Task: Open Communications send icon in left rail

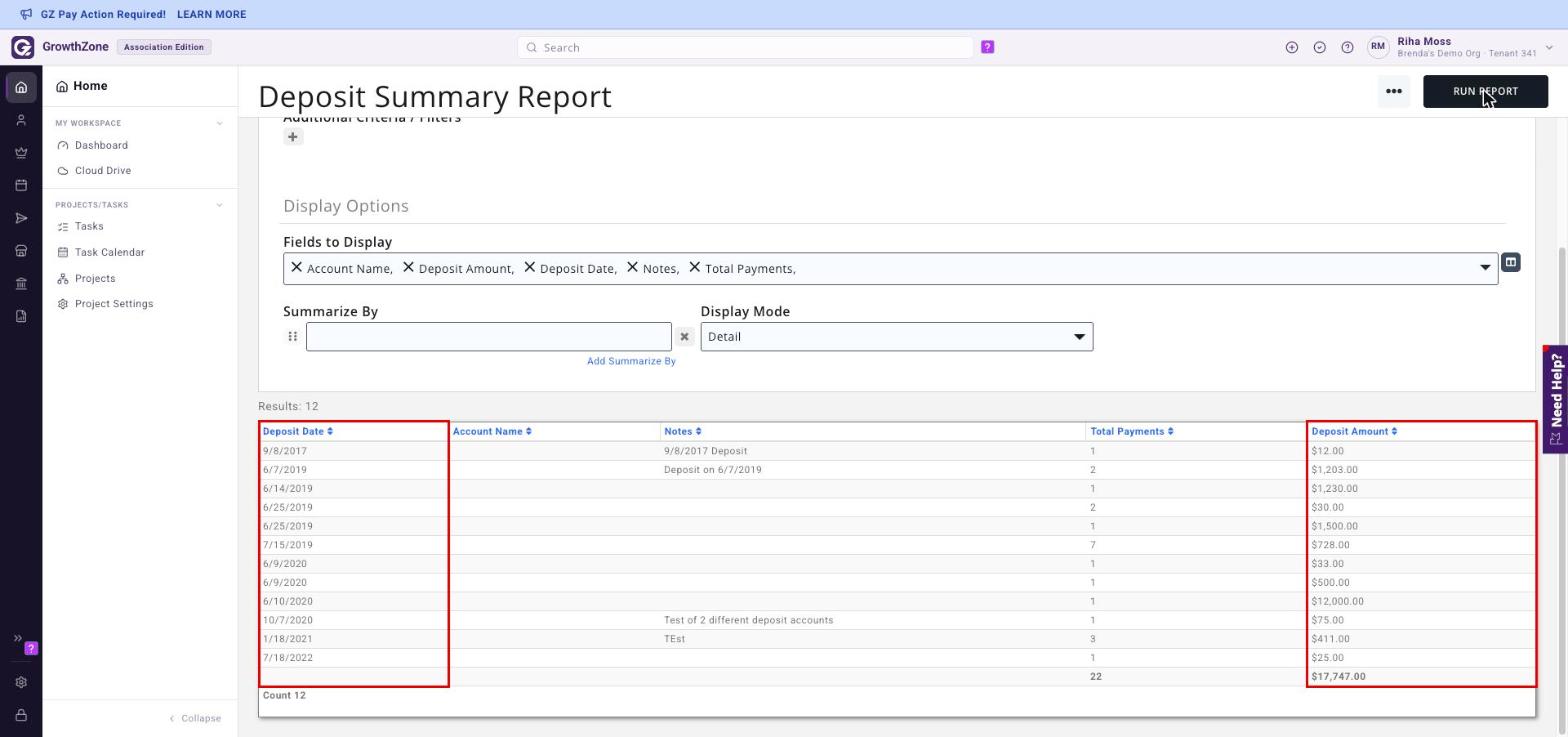Action: click(x=21, y=218)
